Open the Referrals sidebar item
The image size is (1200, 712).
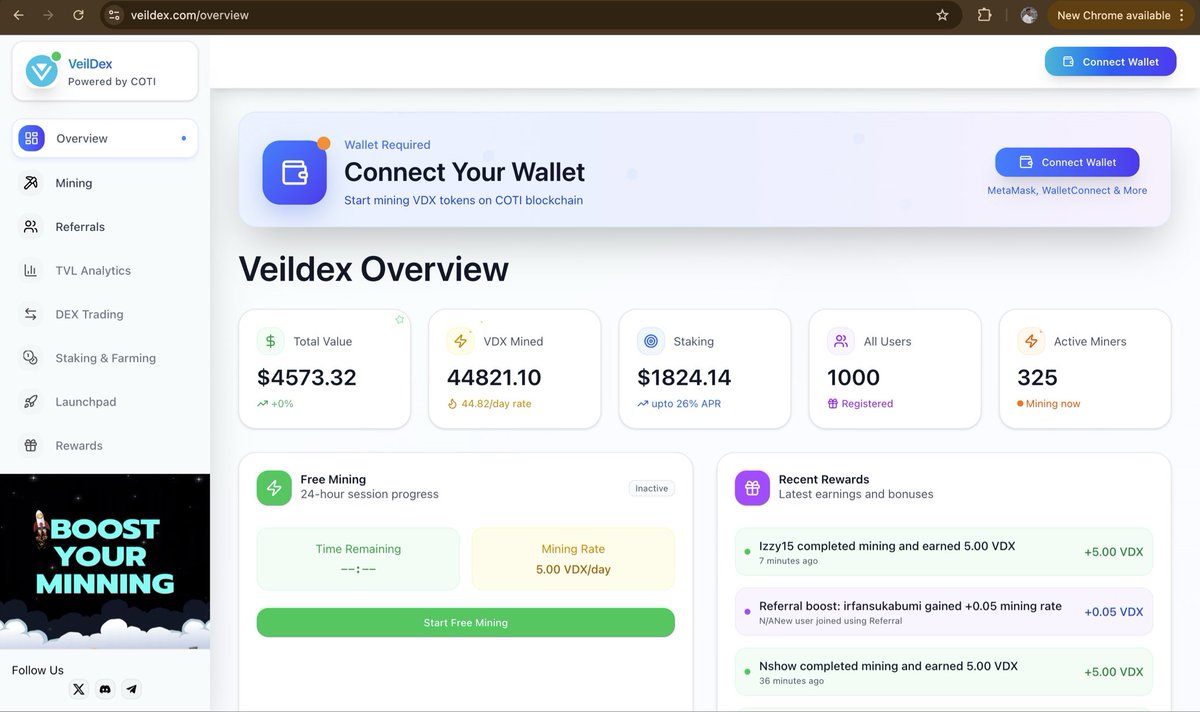[x=105, y=227]
